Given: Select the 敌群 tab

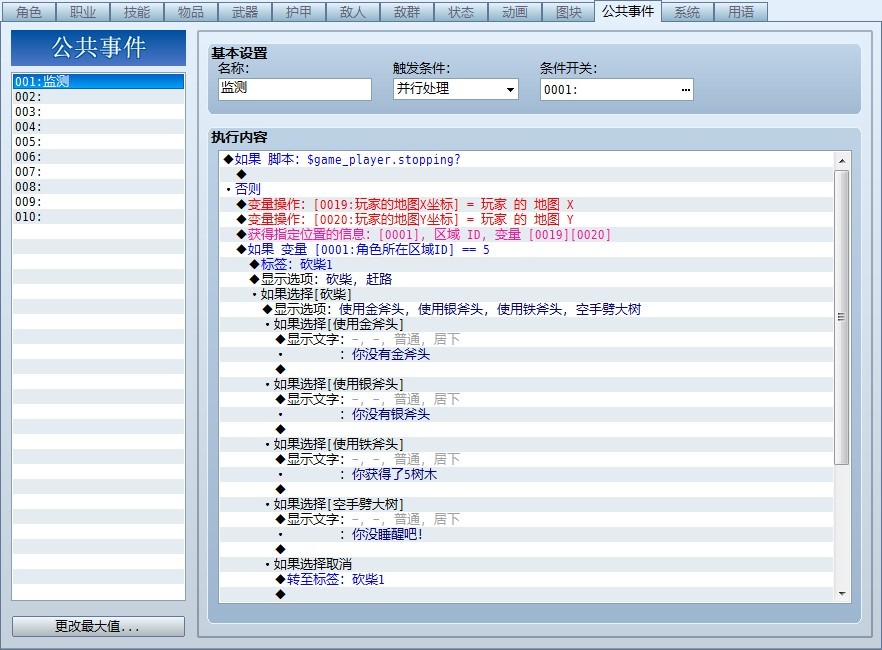Looking at the screenshot, I should click(407, 12).
